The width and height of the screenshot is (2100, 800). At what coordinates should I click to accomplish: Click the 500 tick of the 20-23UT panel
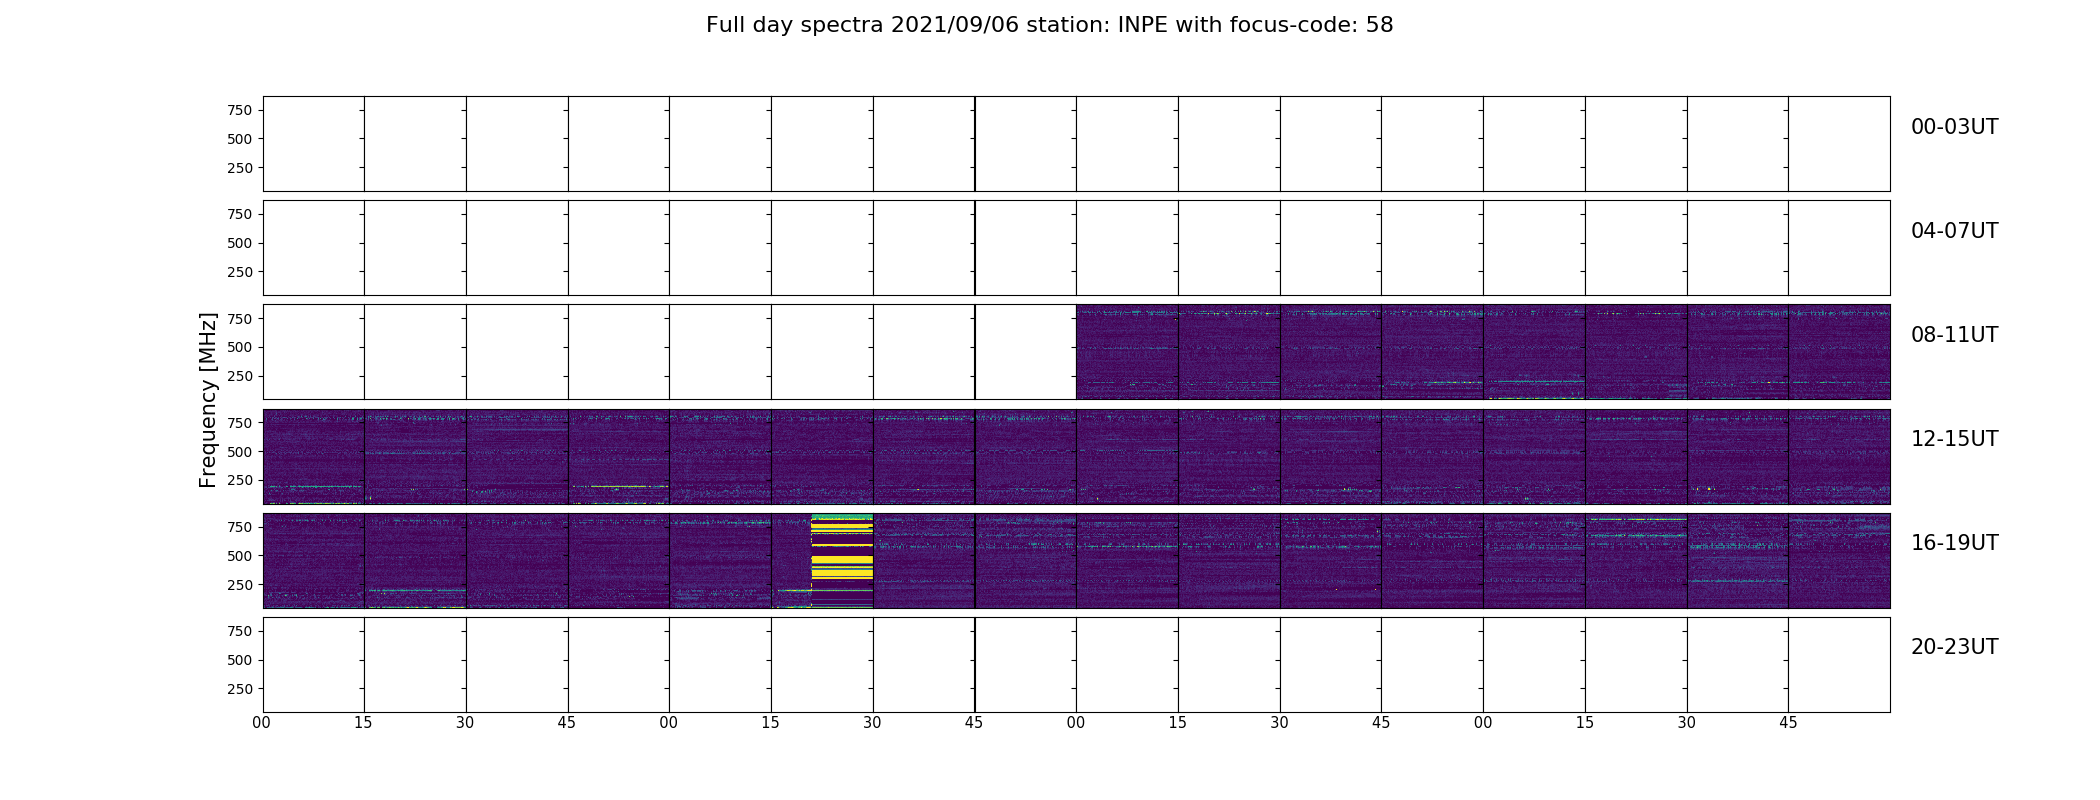click(x=239, y=660)
